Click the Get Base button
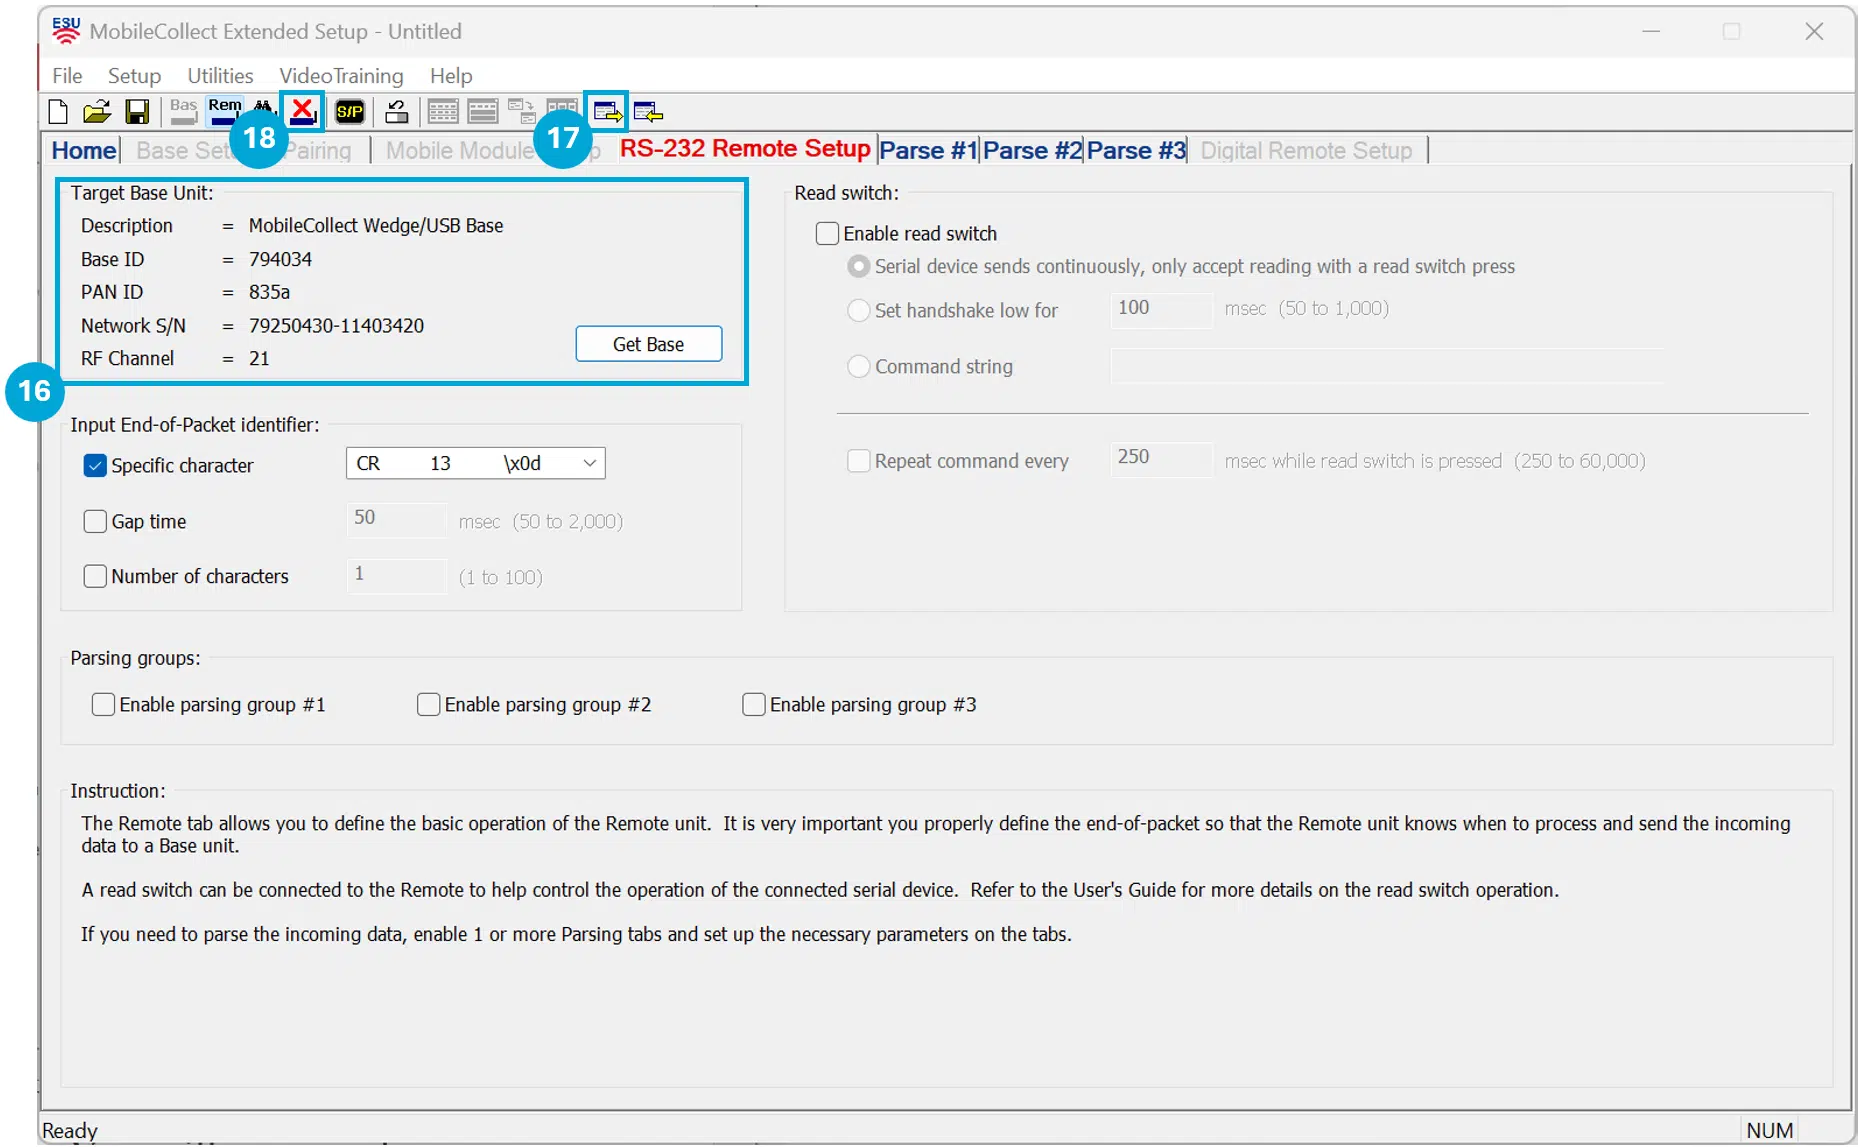This screenshot has height=1147, width=1858. click(649, 344)
